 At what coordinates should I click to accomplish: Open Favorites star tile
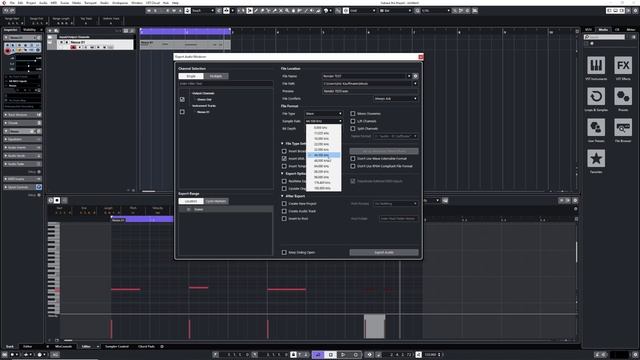(596, 158)
